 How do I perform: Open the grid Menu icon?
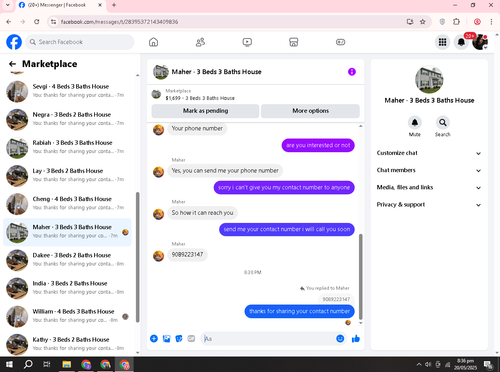coord(442,42)
